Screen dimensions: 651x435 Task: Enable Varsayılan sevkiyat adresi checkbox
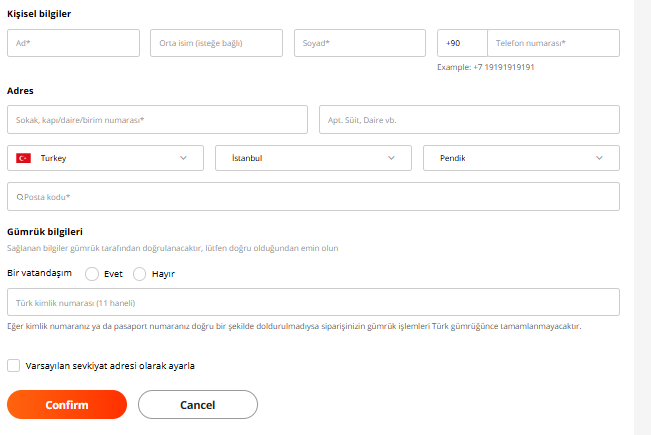pos(14,366)
